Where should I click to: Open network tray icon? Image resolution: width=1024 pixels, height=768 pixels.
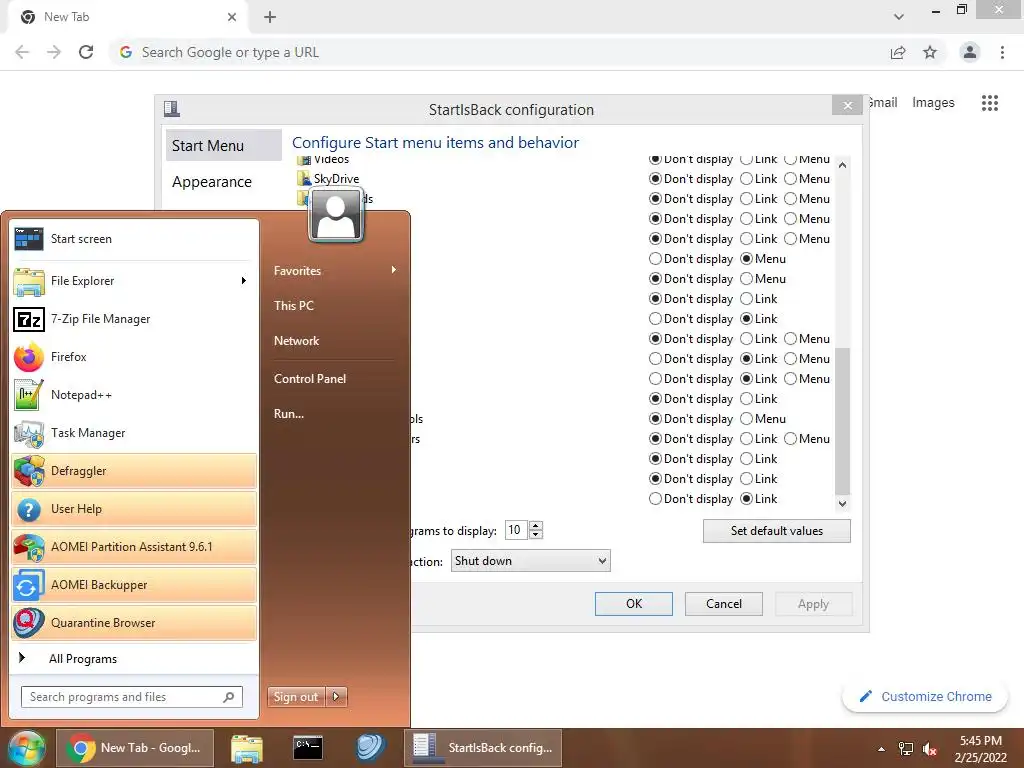(x=906, y=749)
